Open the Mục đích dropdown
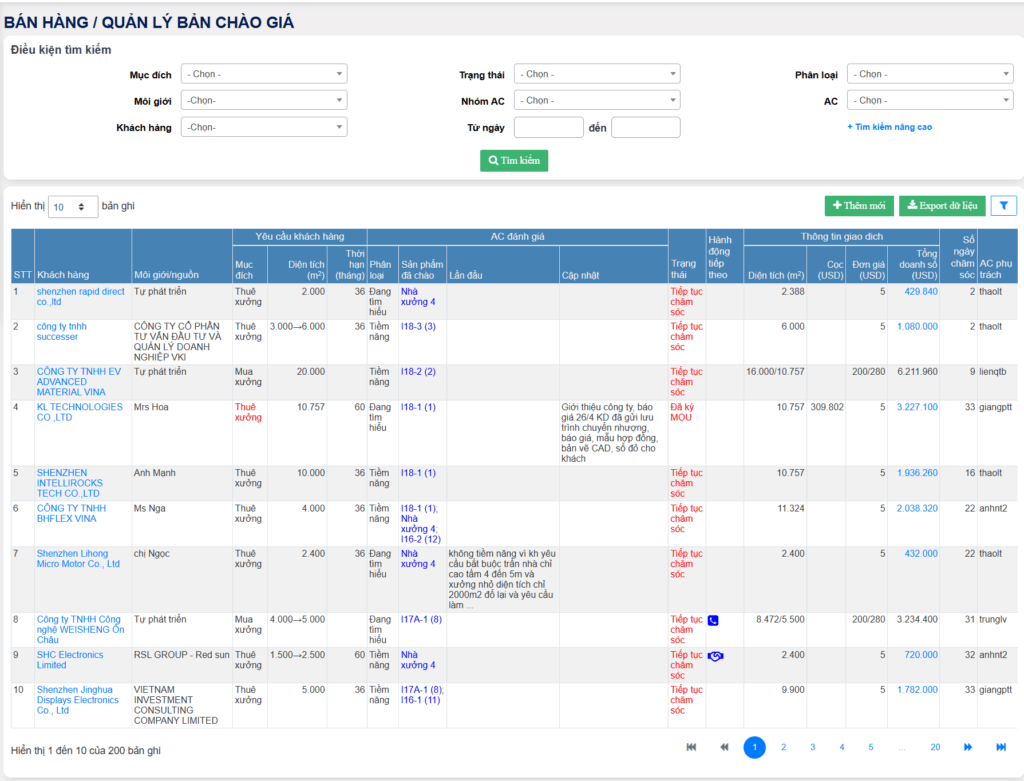This screenshot has height=781, width=1024. pyautogui.click(x=264, y=74)
